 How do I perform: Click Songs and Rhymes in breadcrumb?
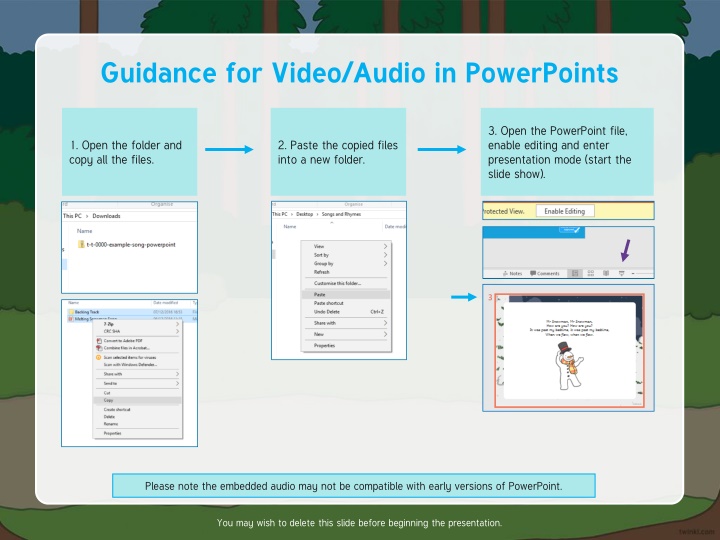pos(341,214)
